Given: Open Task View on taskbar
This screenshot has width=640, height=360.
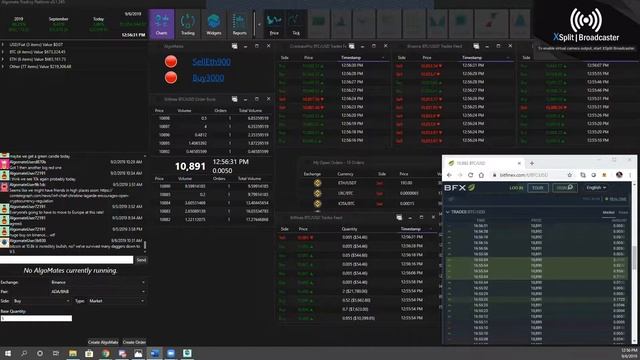Looking at the screenshot, I should click(56, 353).
